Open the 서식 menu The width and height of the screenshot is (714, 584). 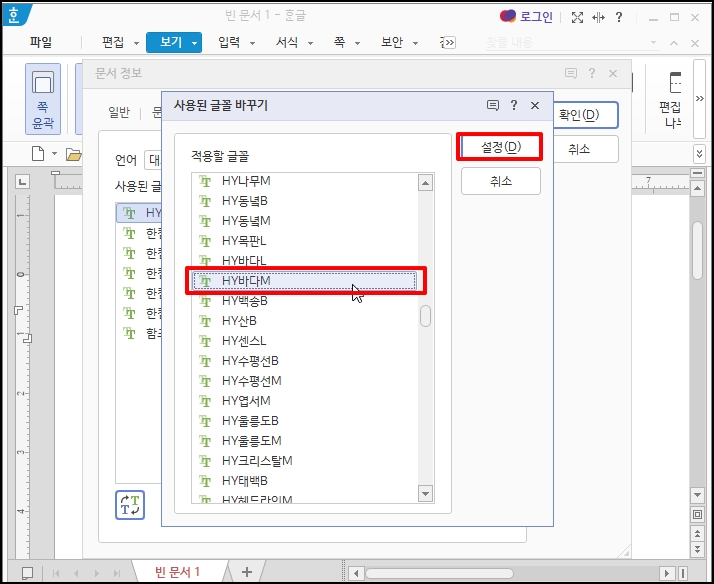pyautogui.click(x=287, y=42)
